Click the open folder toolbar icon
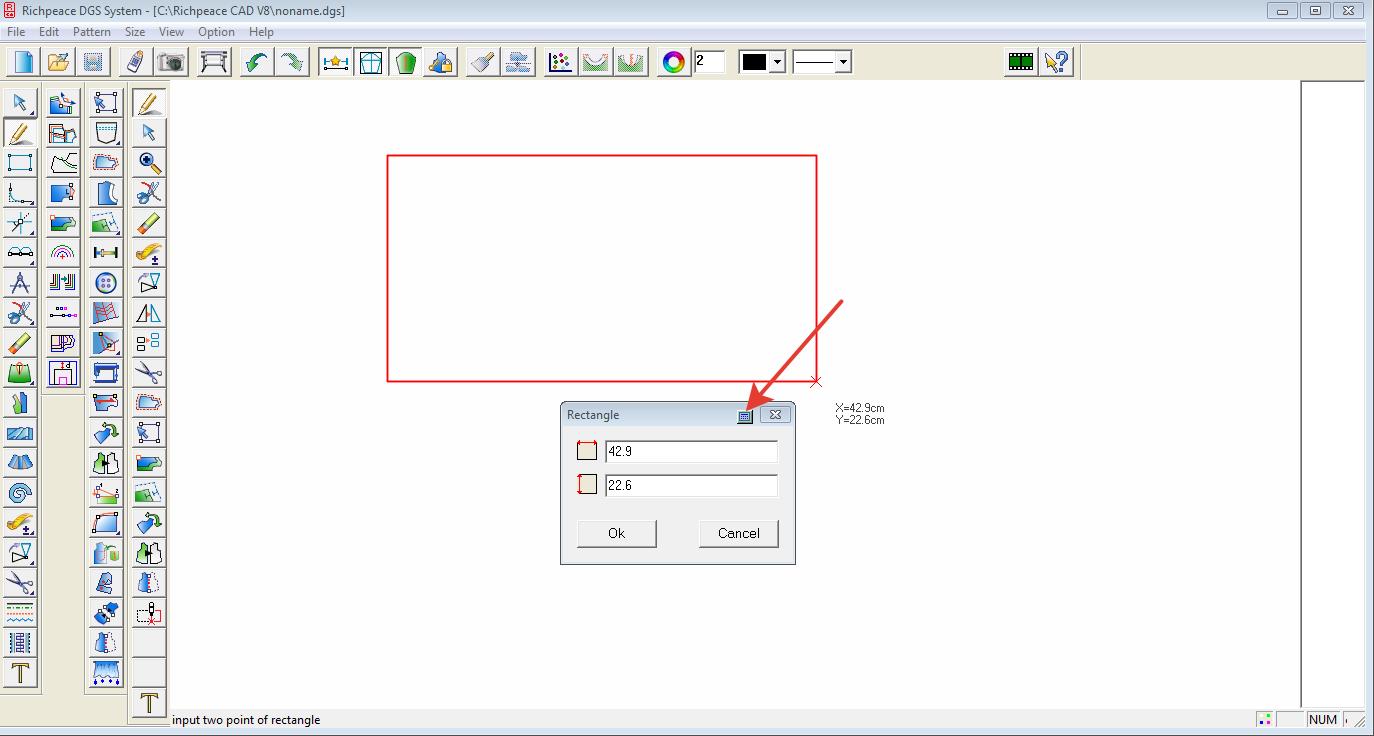 (58, 62)
